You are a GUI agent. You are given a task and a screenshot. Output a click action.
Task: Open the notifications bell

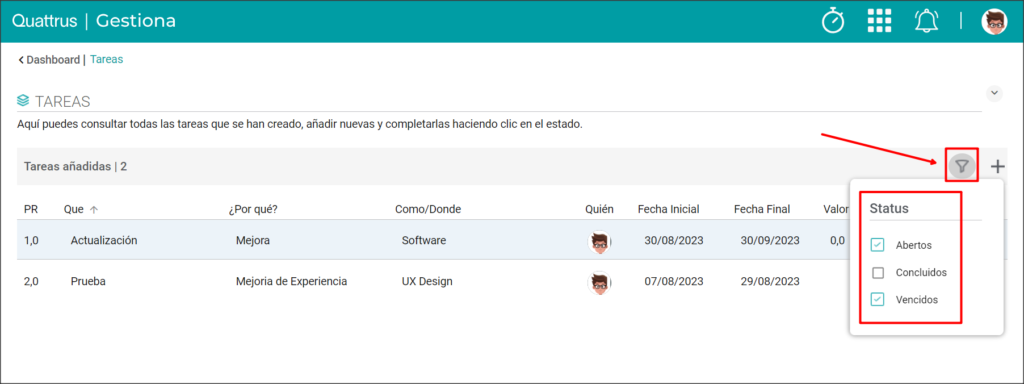[926, 21]
